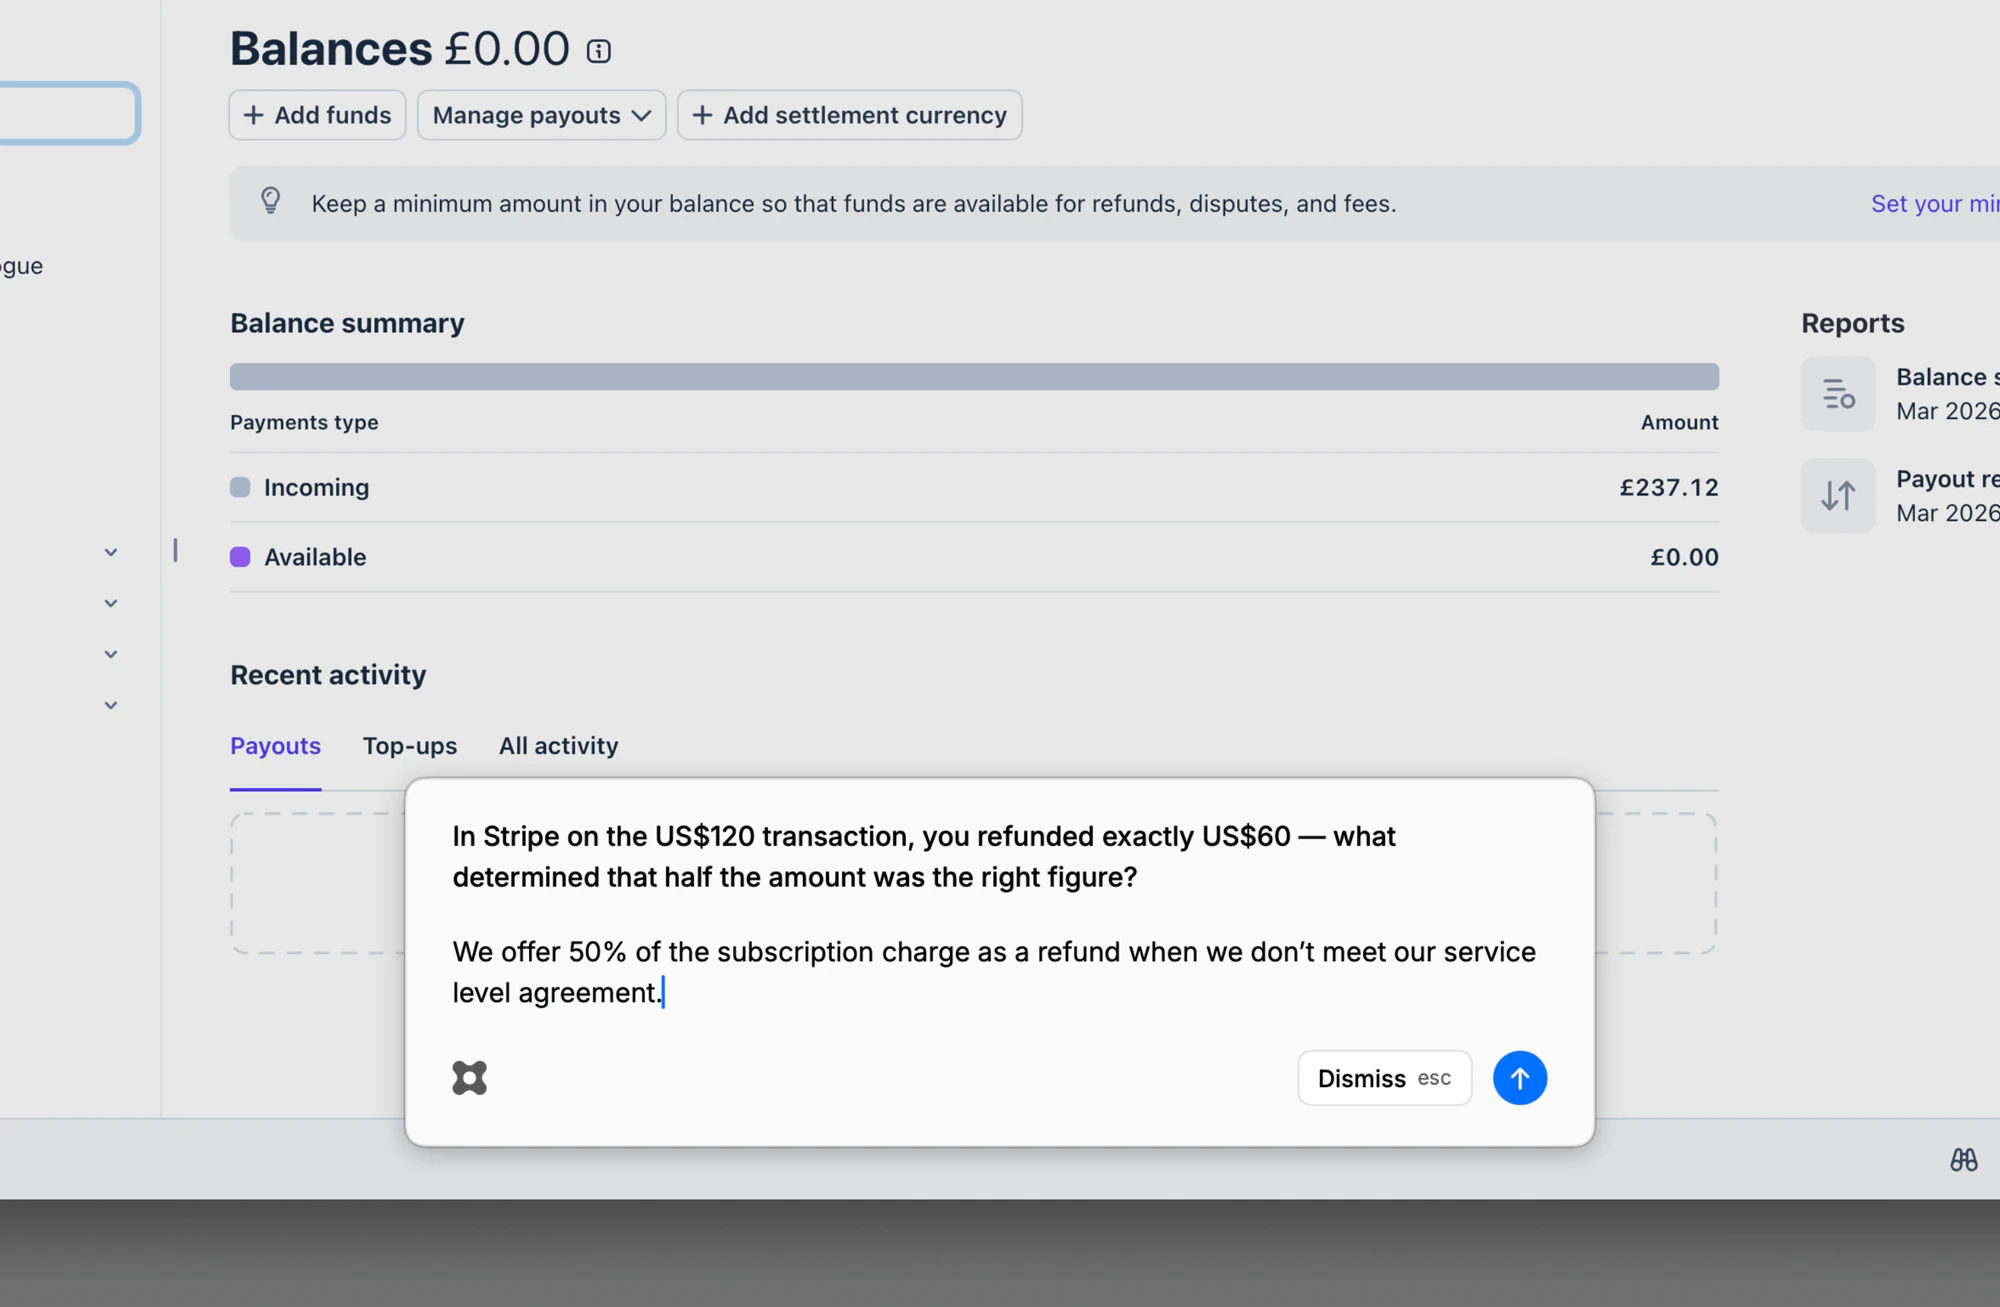Screen dimensions: 2000x1307
Task: Select the Payouts tab
Action: [x=275, y=746]
